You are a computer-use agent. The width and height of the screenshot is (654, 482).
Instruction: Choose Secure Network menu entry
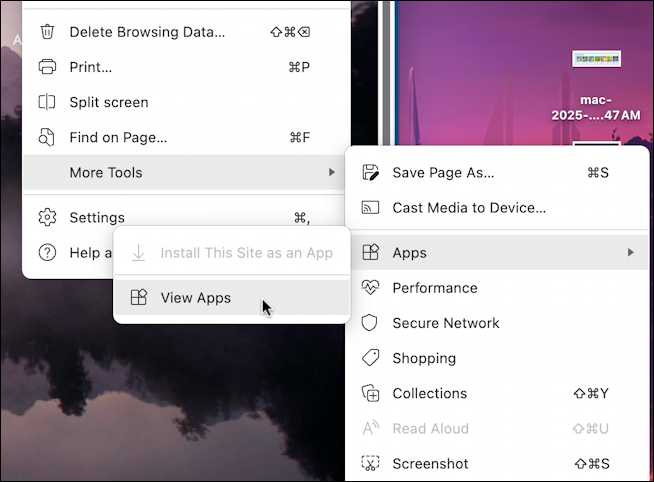(x=497, y=323)
